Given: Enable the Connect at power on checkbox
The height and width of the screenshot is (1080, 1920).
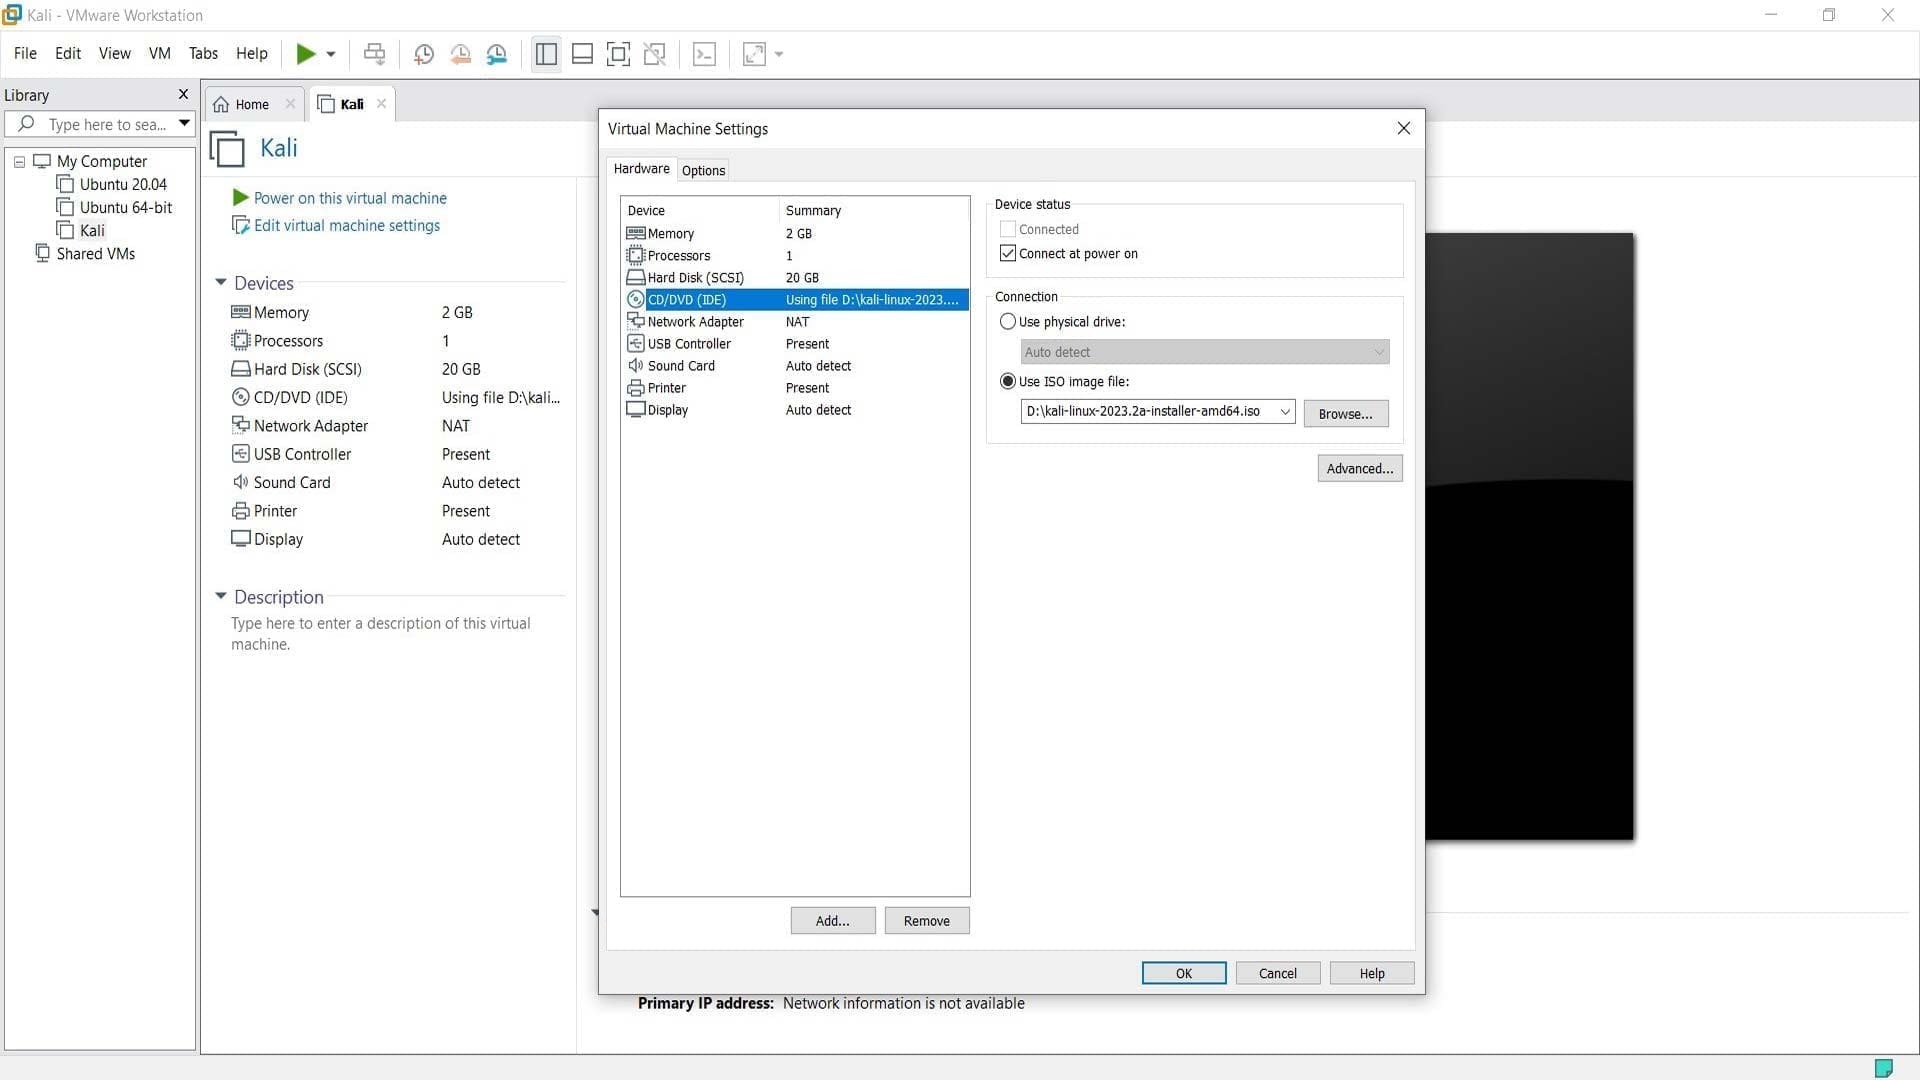Looking at the screenshot, I should pyautogui.click(x=1008, y=254).
